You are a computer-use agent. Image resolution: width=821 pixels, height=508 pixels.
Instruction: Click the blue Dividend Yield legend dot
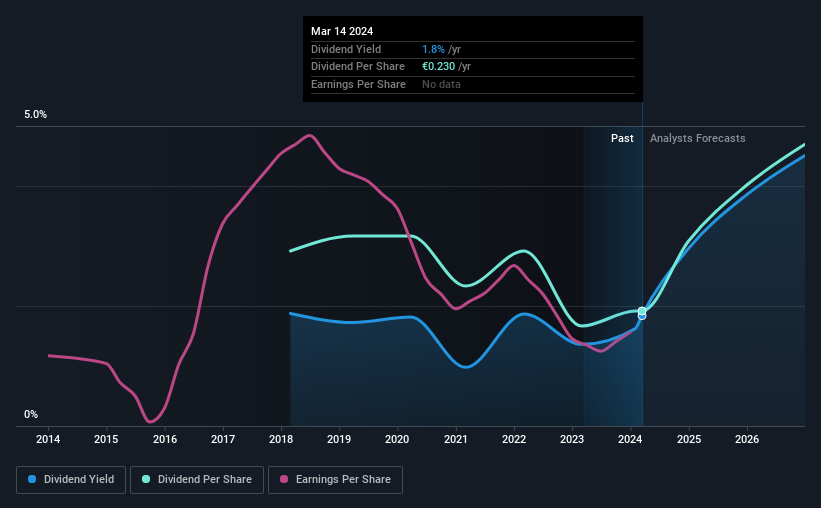(32, 479)
